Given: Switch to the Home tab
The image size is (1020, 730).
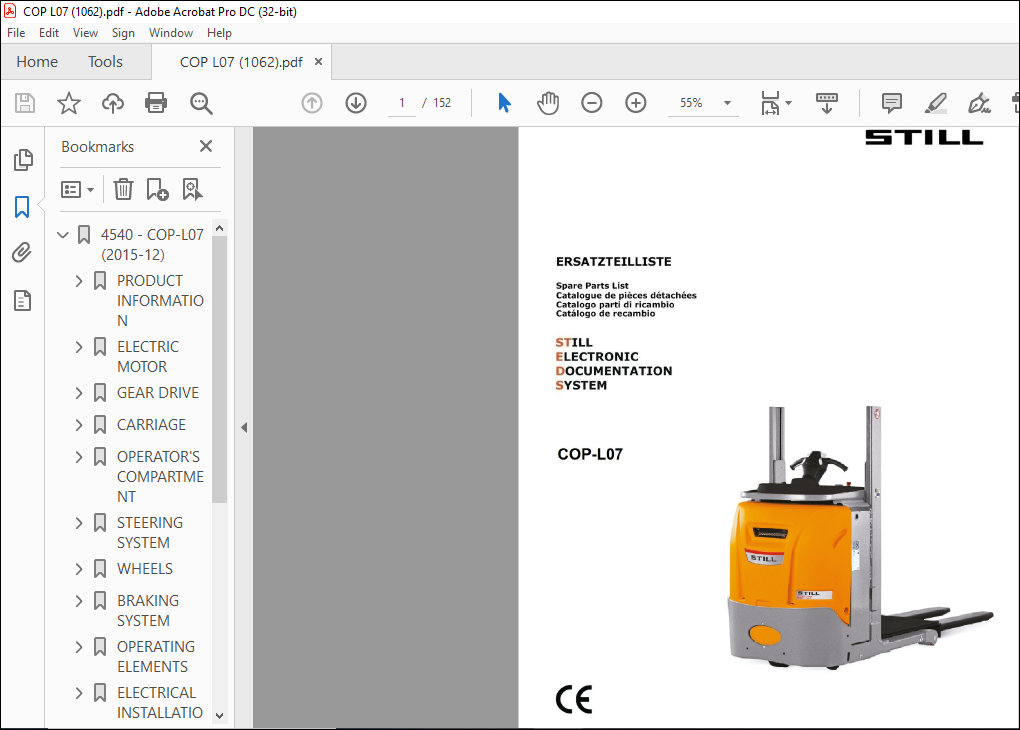Looking at the screenshot, I should (37, 62).
